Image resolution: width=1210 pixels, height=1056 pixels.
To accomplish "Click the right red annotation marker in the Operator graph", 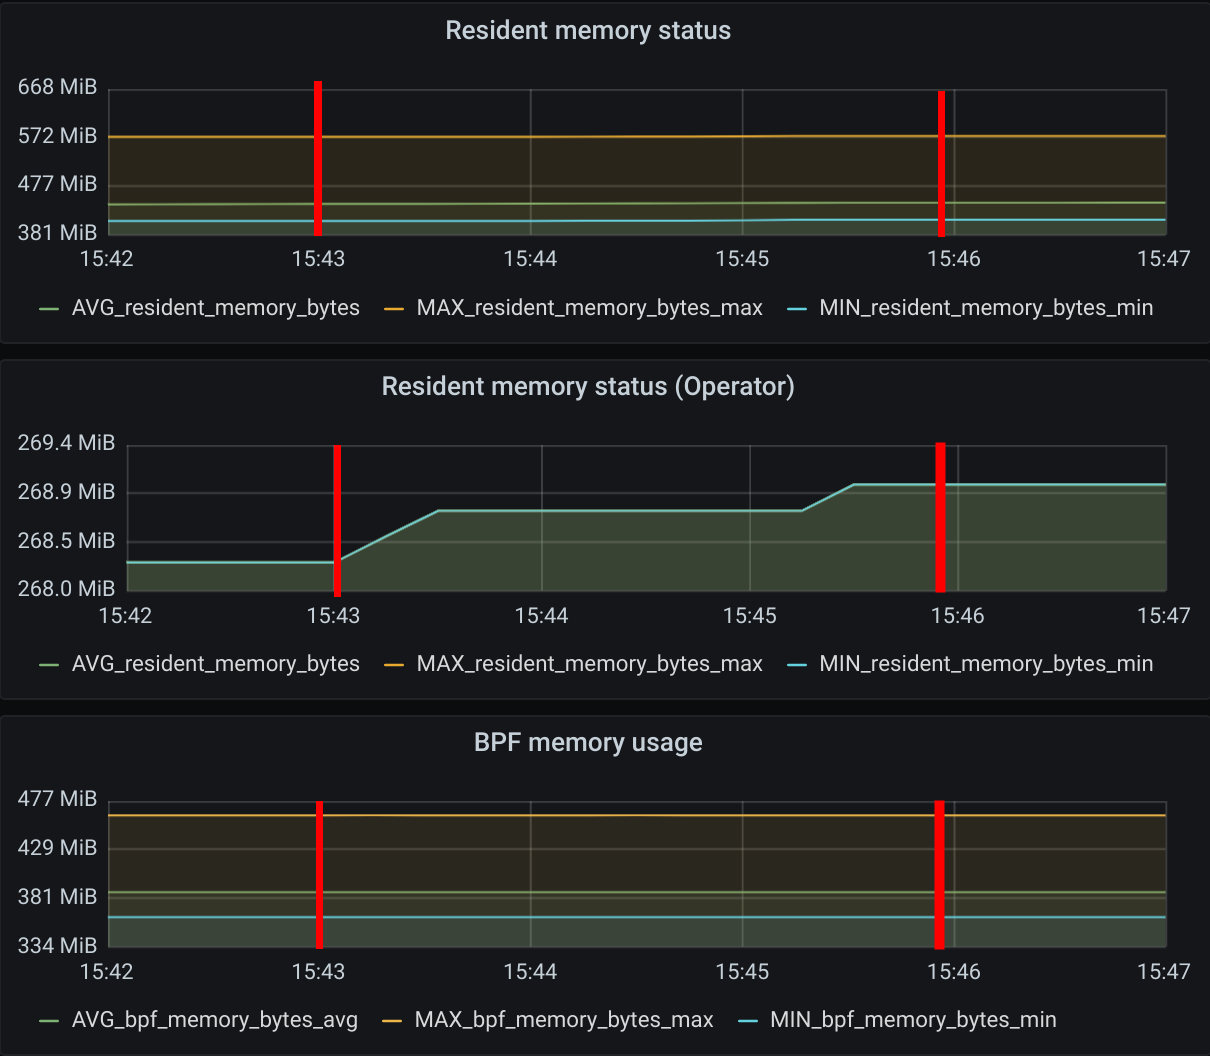I will tap(940, 518).
